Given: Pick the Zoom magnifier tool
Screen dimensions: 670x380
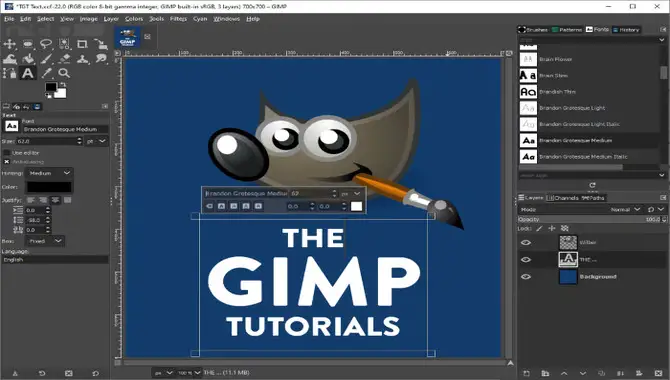Looking at the screenshot, I should tap(64, 73).
